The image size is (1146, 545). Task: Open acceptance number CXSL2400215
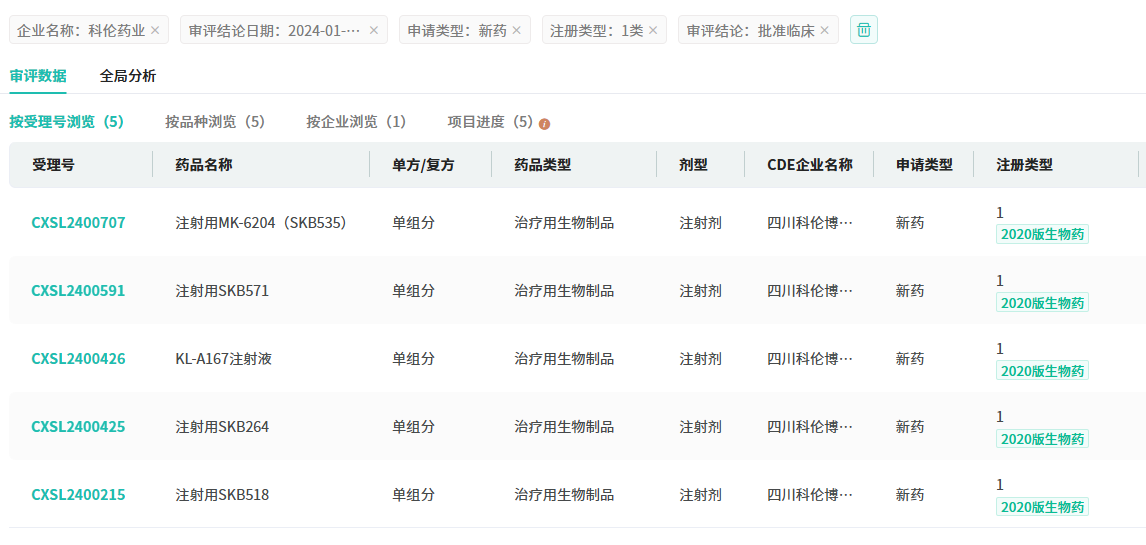(x=79, y=495)
